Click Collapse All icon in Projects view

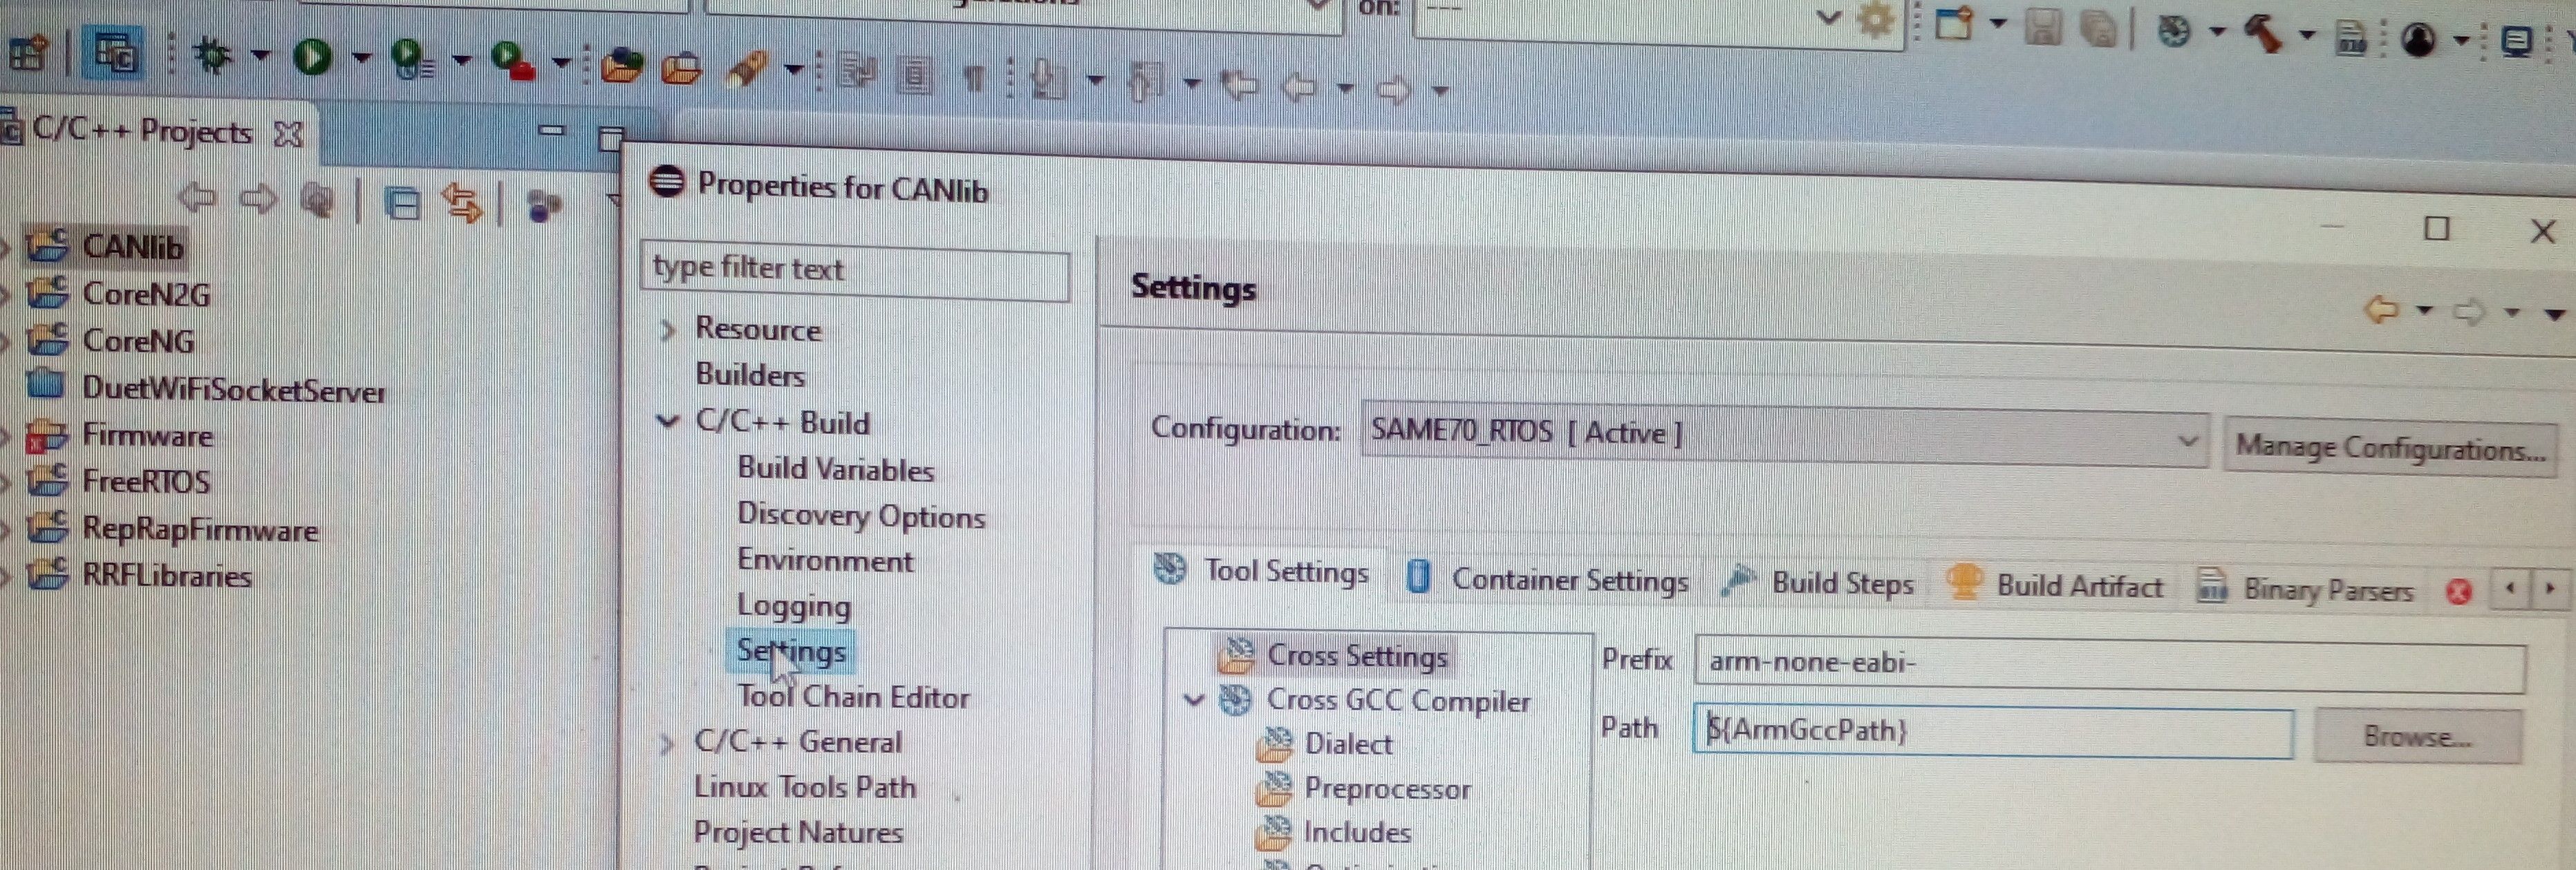402,203
